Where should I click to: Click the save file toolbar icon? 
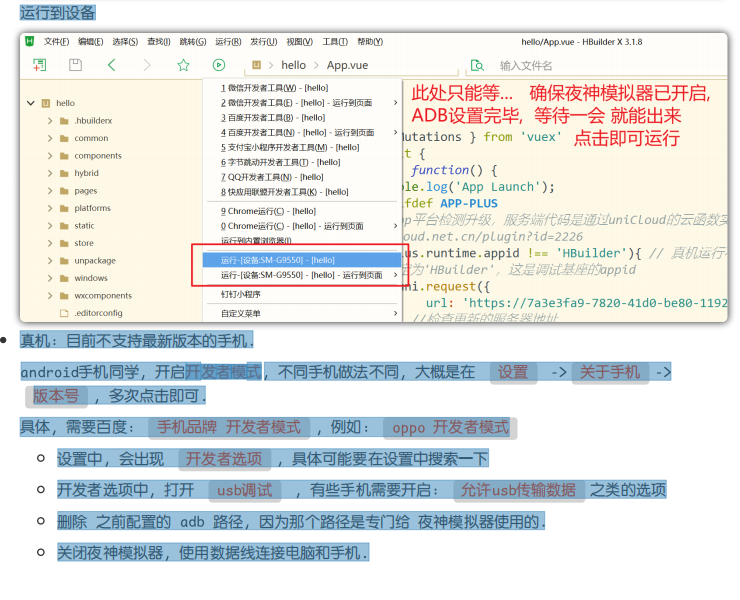(x=76, y=65)
